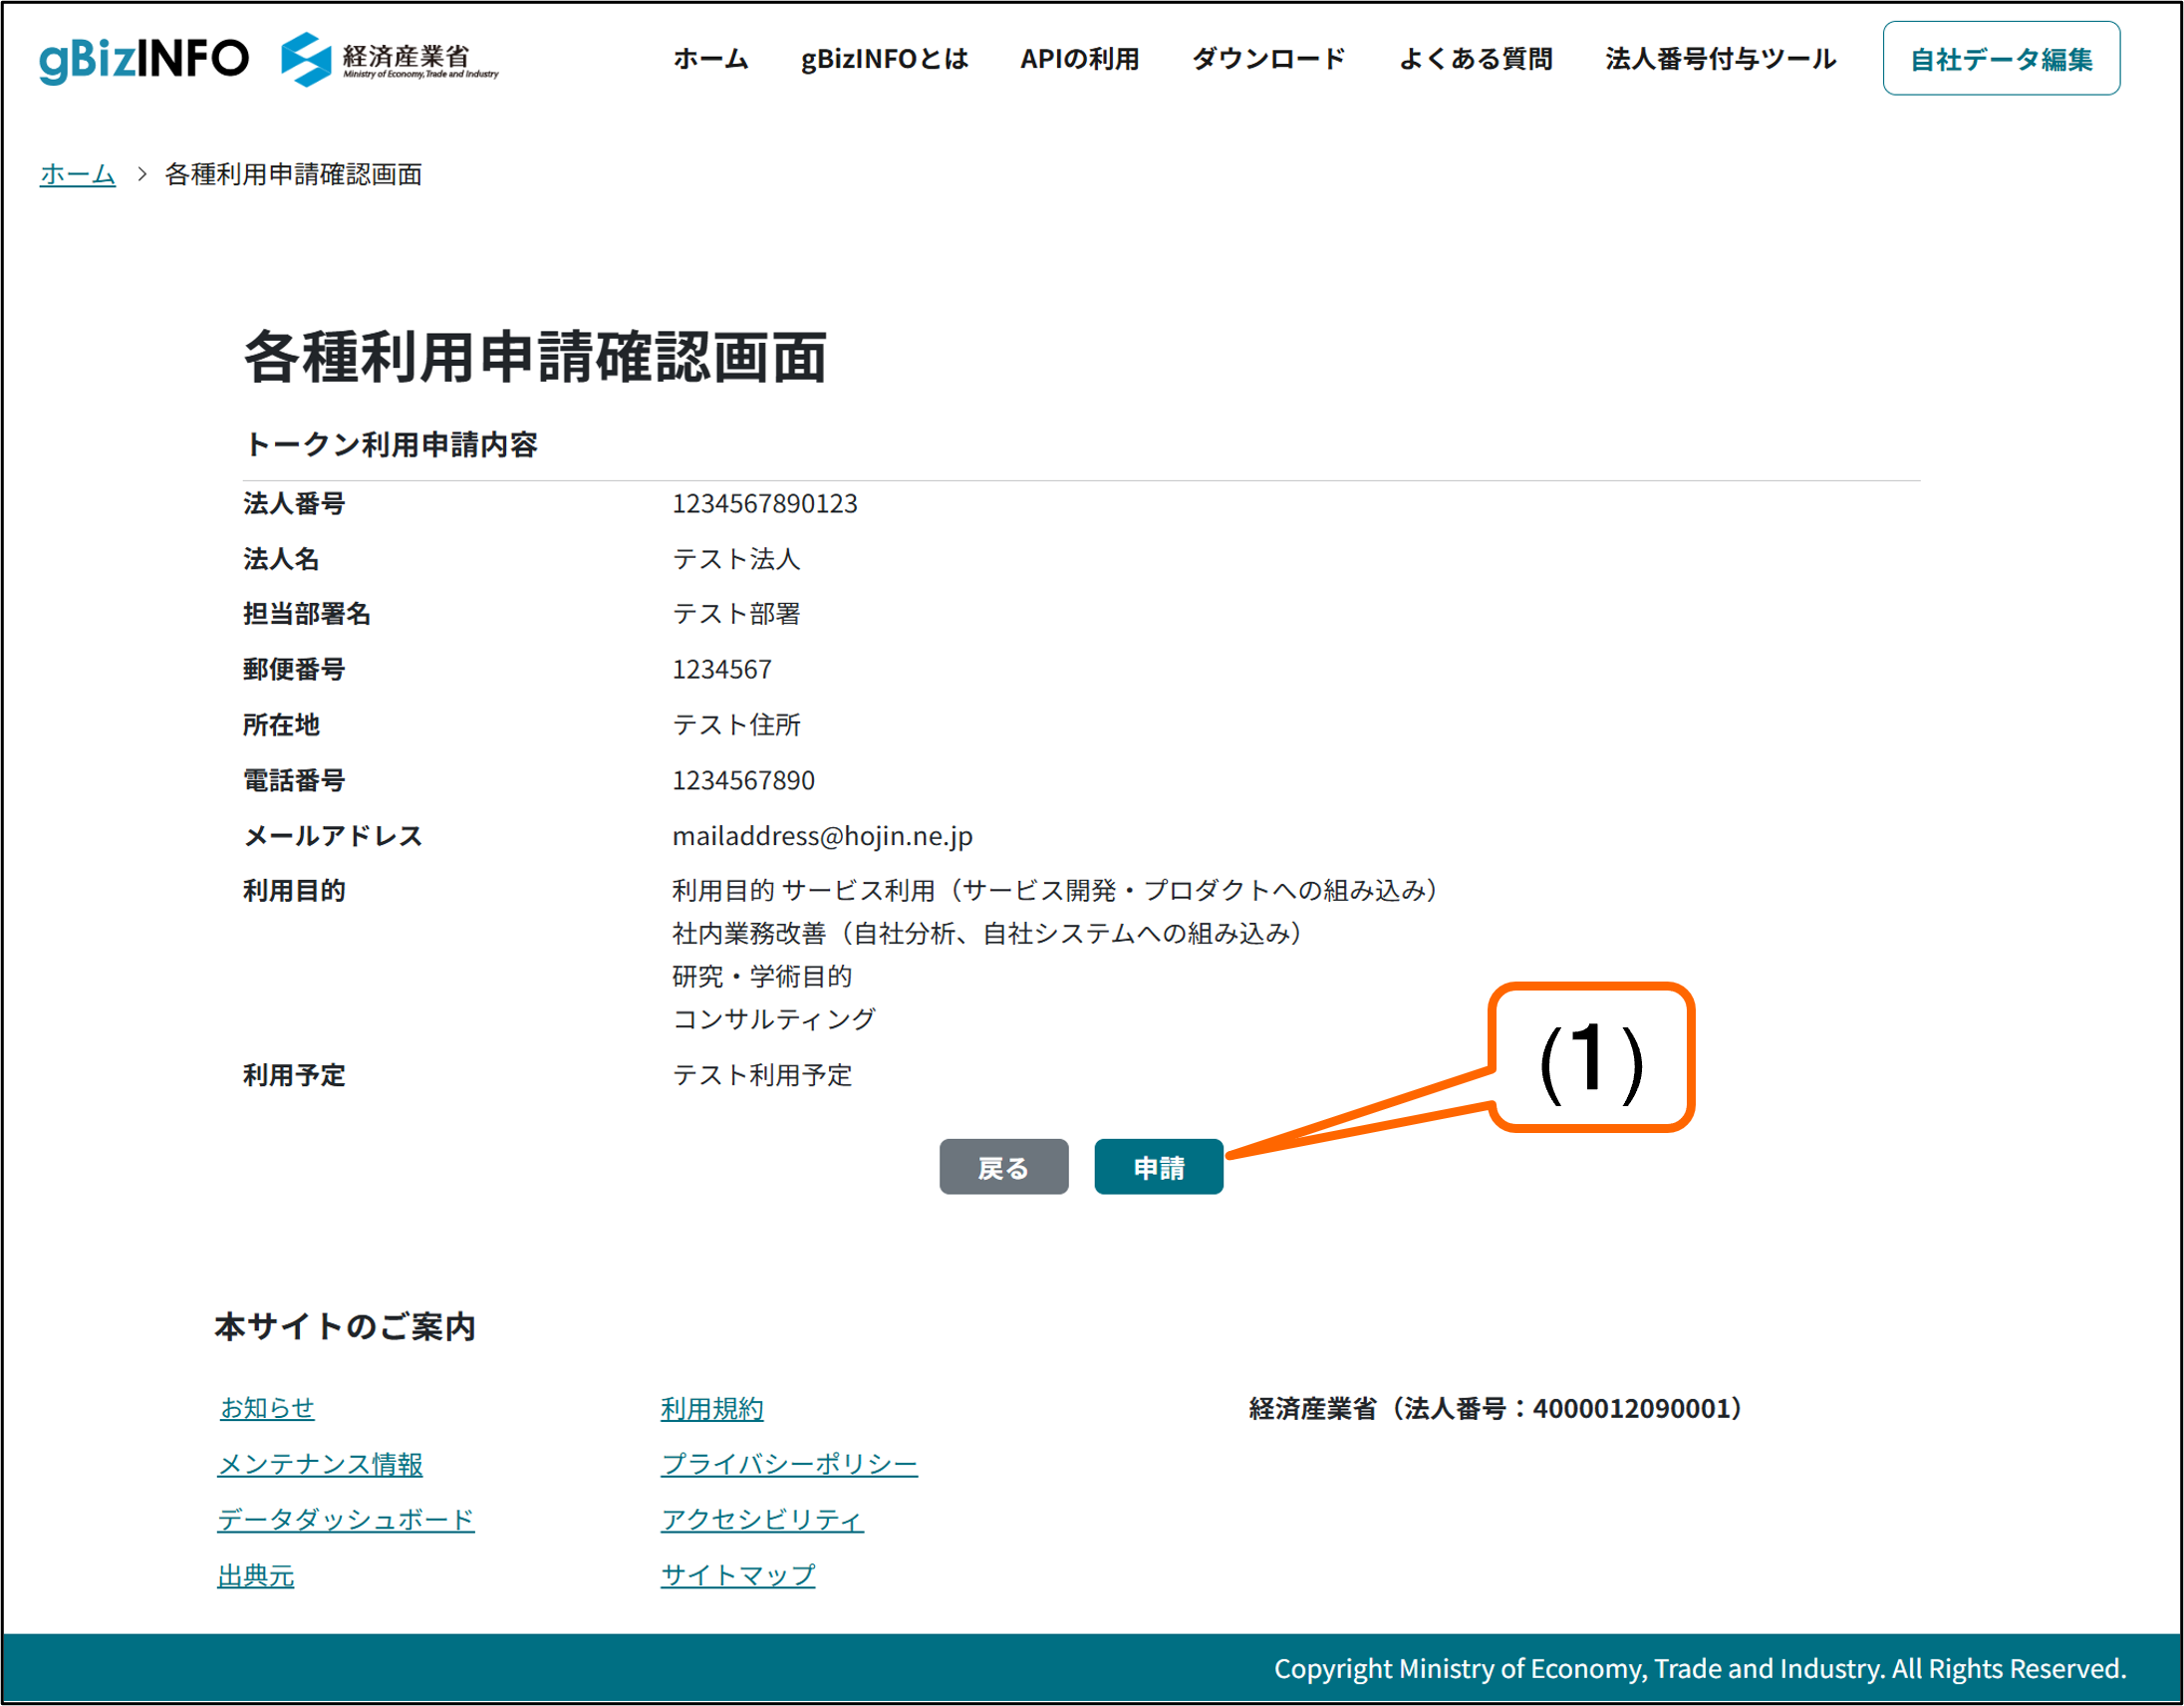Follow the ホーム breadcrumb link
The width and height of the screenshot is (2184, 1706).
[x=77, y=173]
